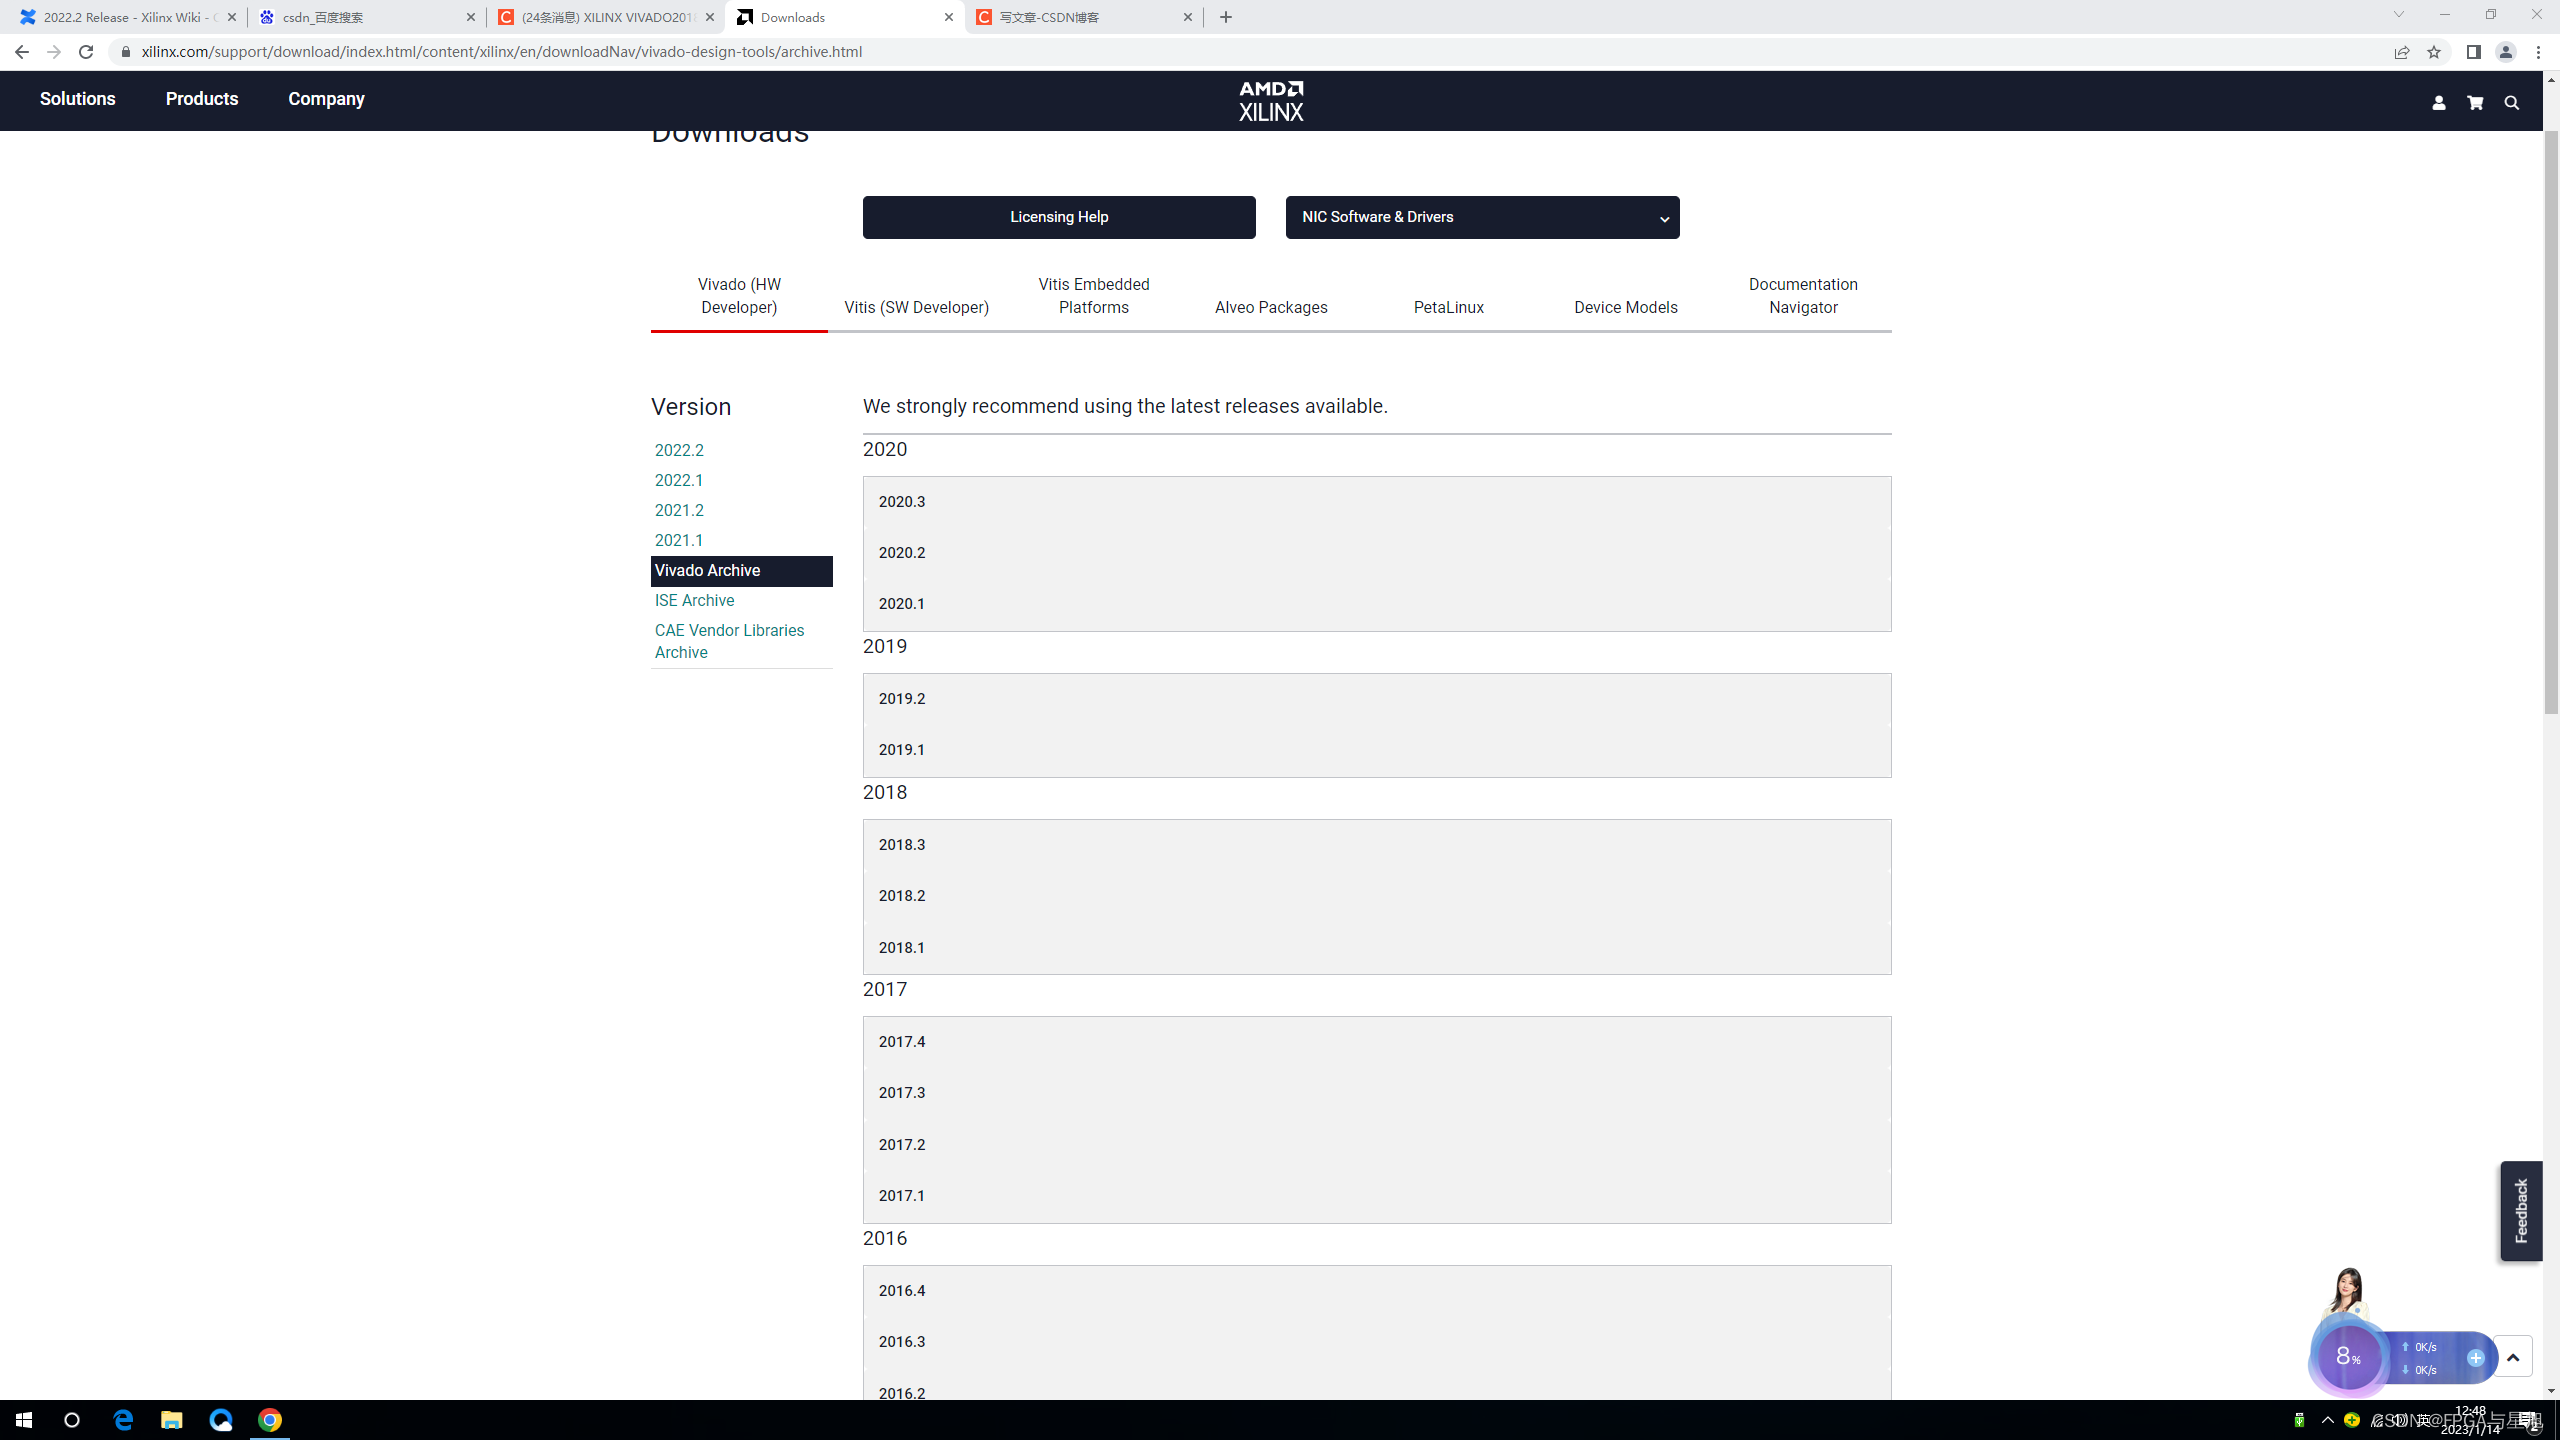This screenshot has height=1440, width=2560.
Task: Click the browser reload button
Action: click(86, 52)
